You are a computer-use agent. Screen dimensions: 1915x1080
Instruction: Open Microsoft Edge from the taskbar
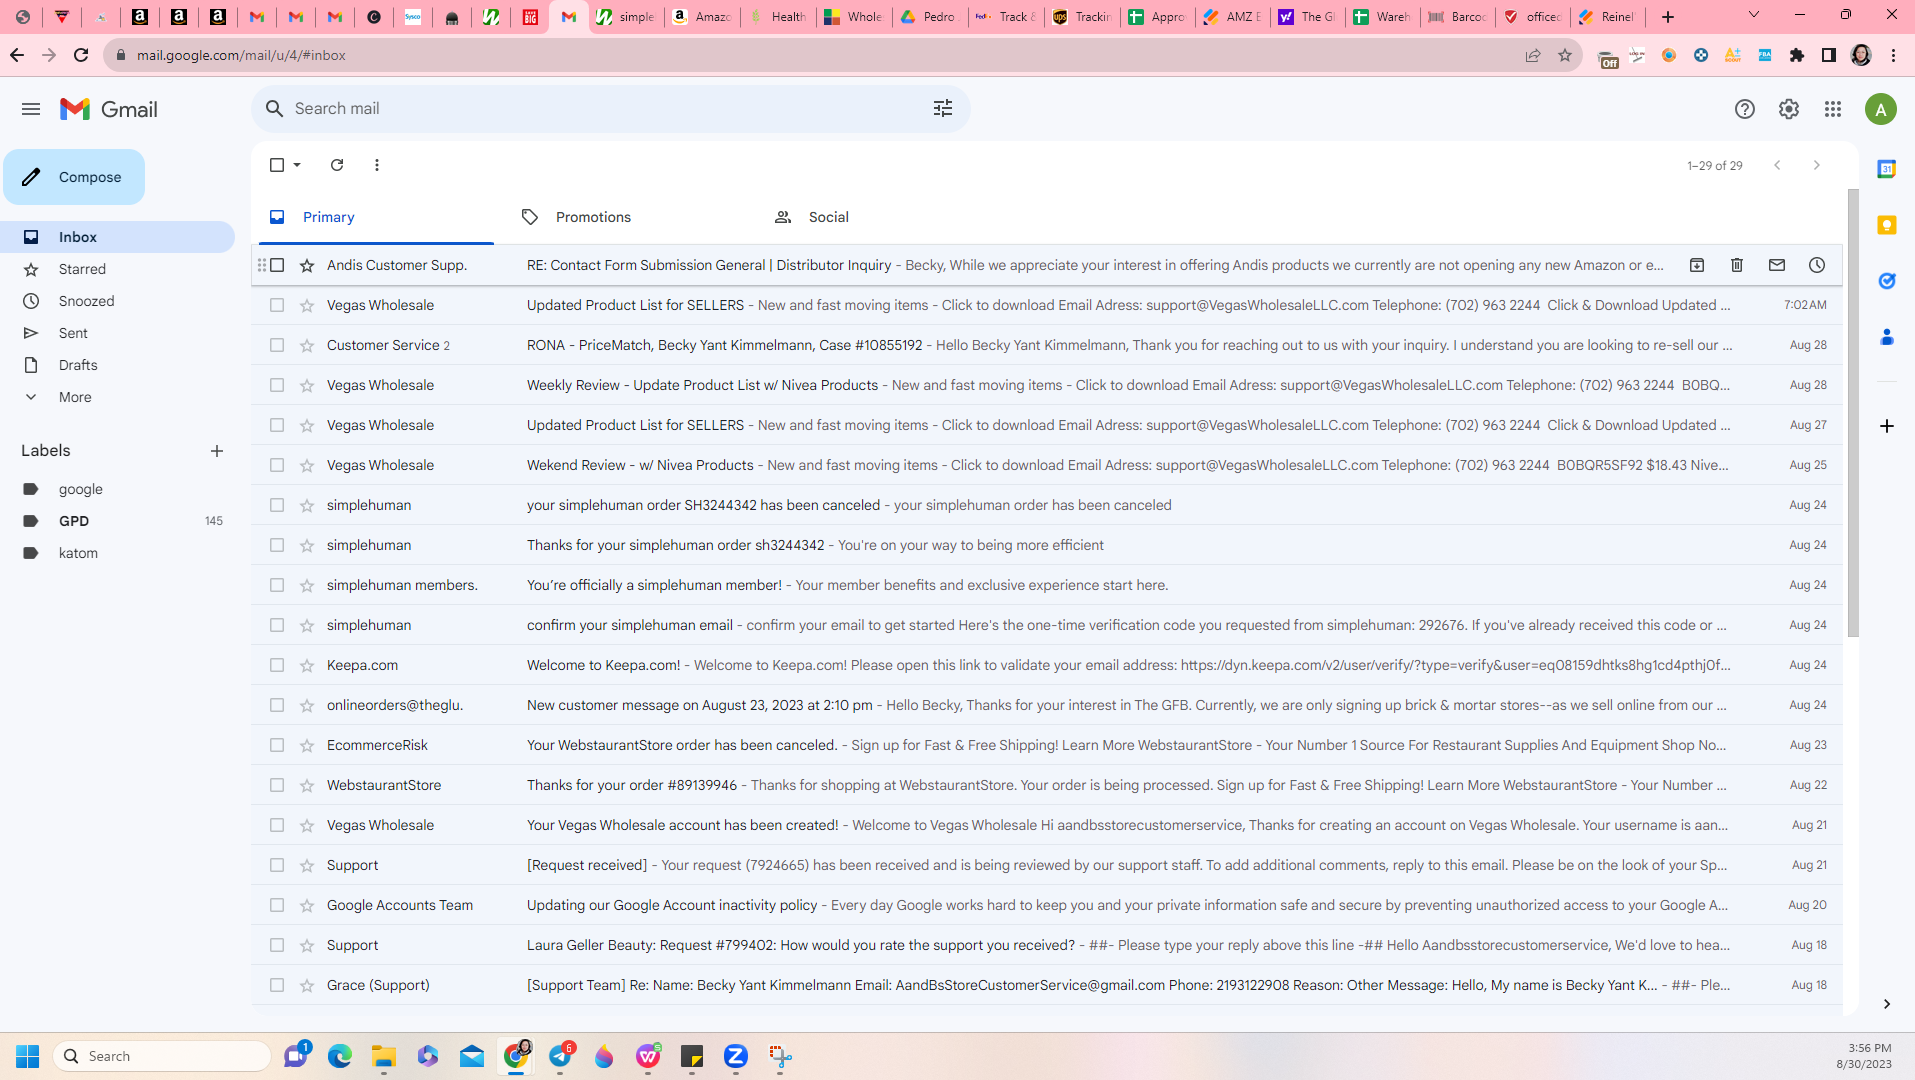(340, 1056)
